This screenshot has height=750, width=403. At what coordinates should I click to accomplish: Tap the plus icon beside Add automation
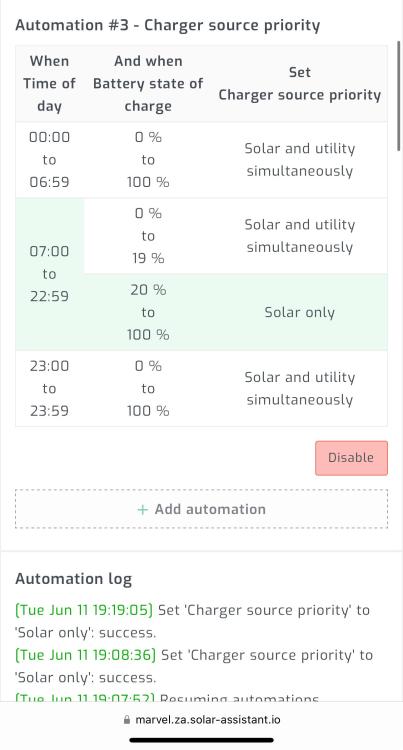click(142, 510)
